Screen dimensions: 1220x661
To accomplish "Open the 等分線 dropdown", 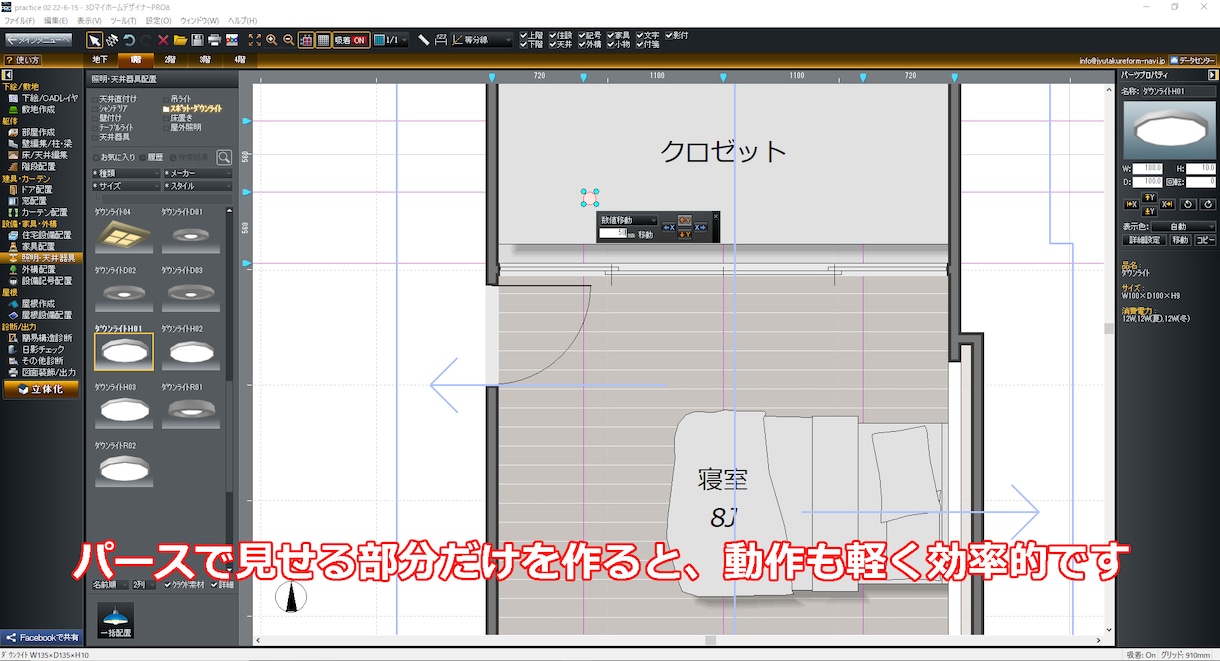I will [481, 40].
